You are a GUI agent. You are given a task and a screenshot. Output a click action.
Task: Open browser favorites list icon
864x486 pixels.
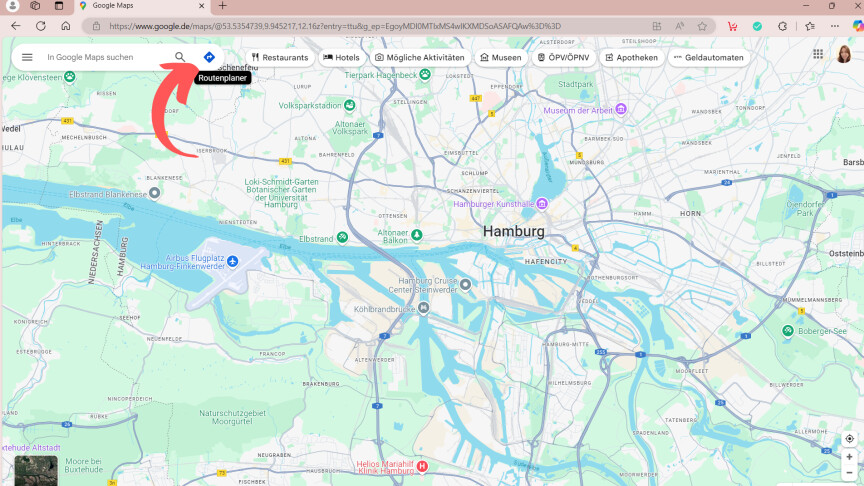click(x=809, y=26)
